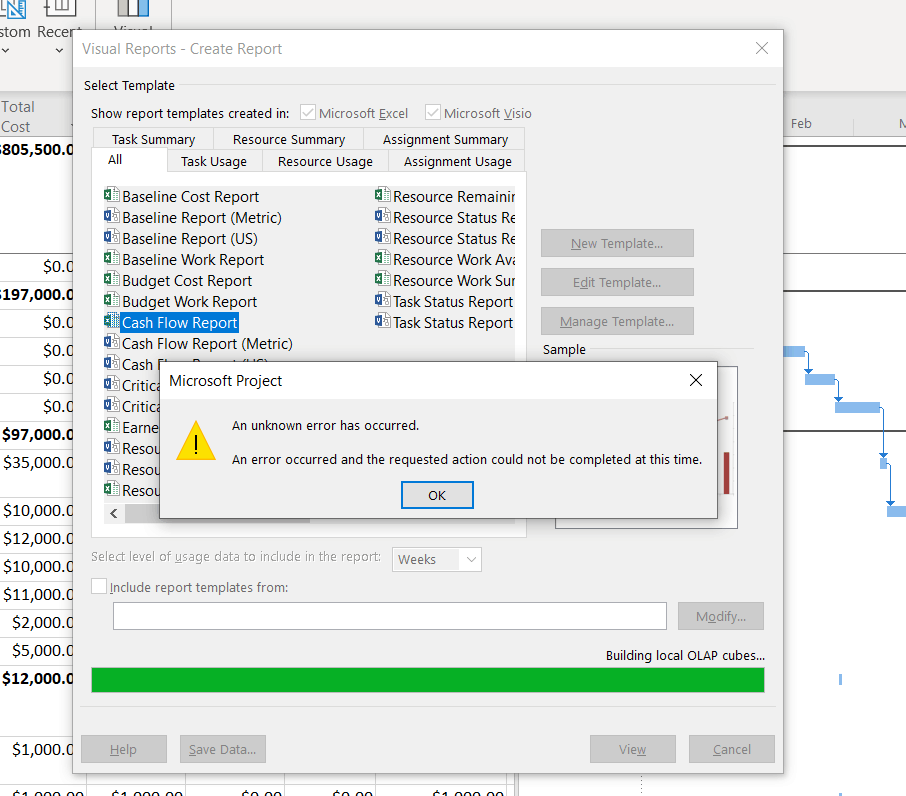Click the Edit Template... button
This screenshot has height=796, width=906.
[x=617, y=282]
